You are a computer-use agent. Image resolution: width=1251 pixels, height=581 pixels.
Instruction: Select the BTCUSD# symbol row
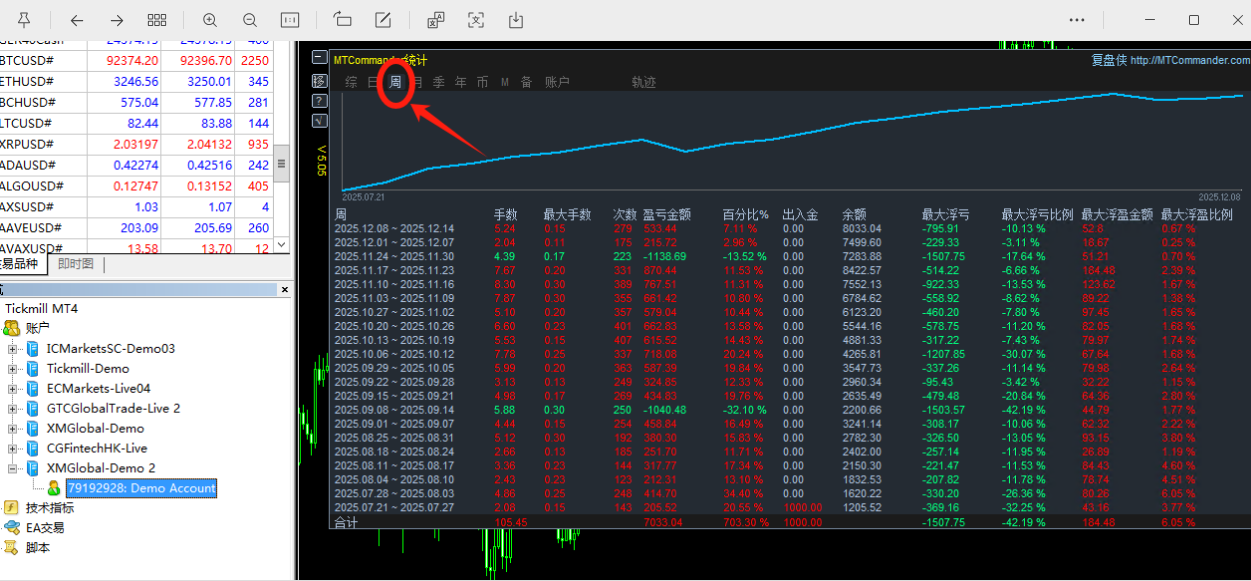pyautogui.click(x=137, y=60)
